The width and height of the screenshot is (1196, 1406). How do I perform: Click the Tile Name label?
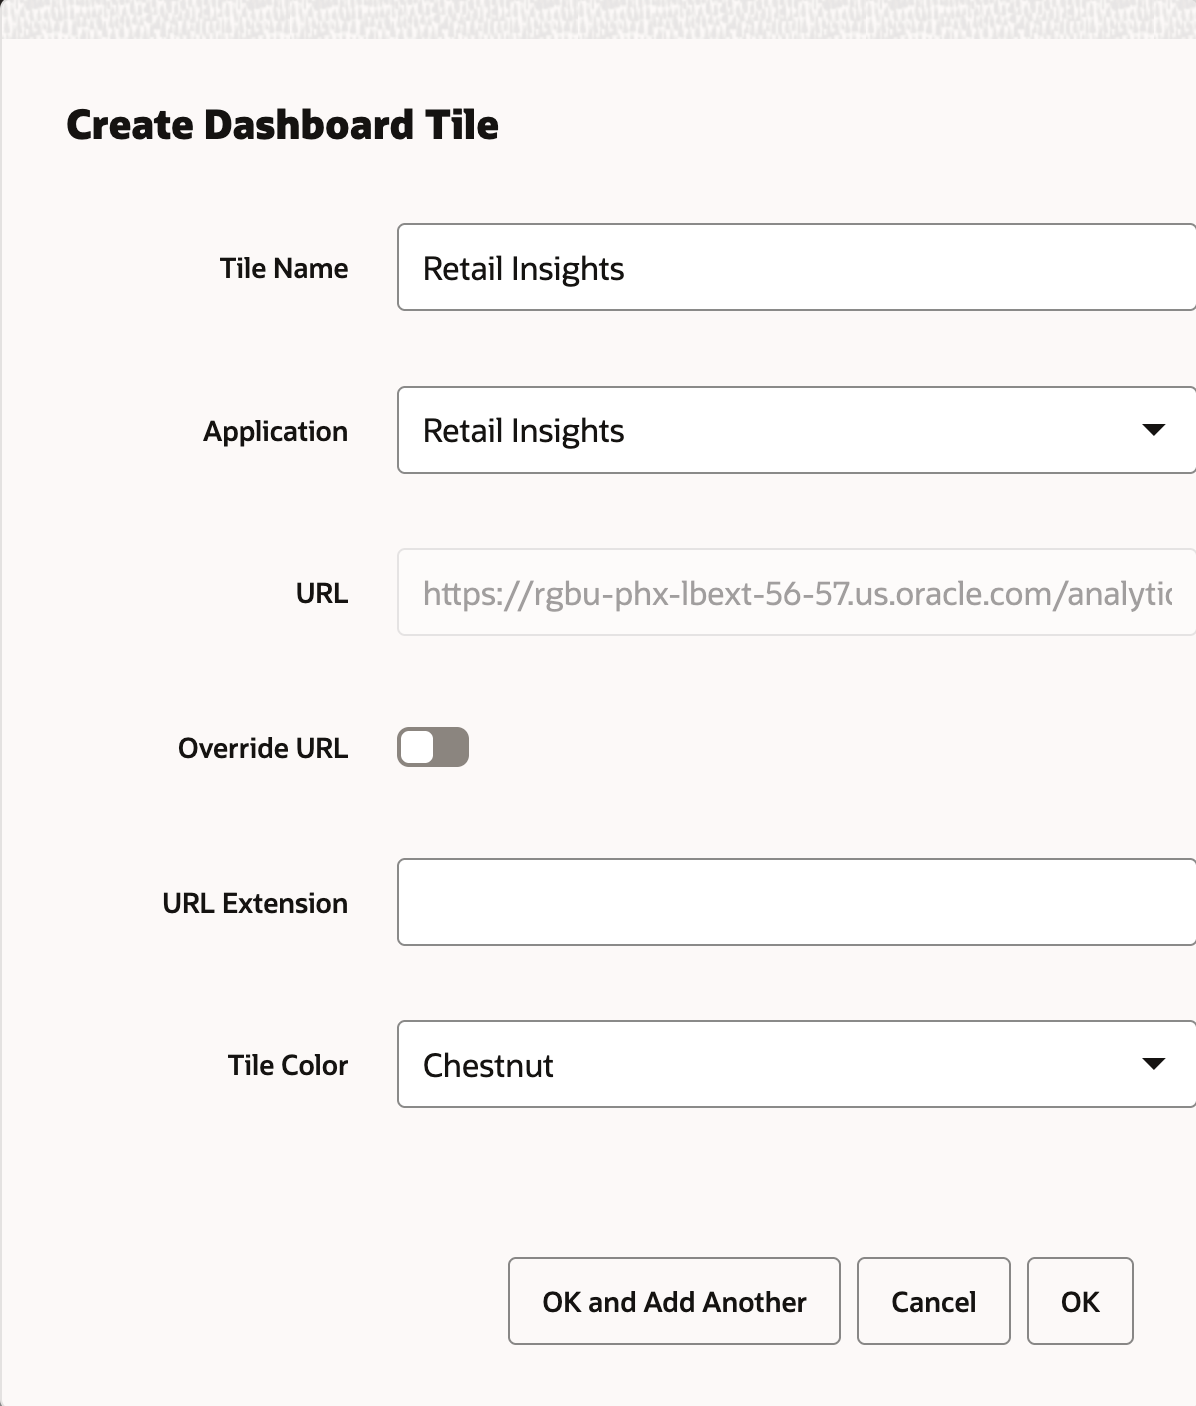pyautogui.click(x=284, y=268)
